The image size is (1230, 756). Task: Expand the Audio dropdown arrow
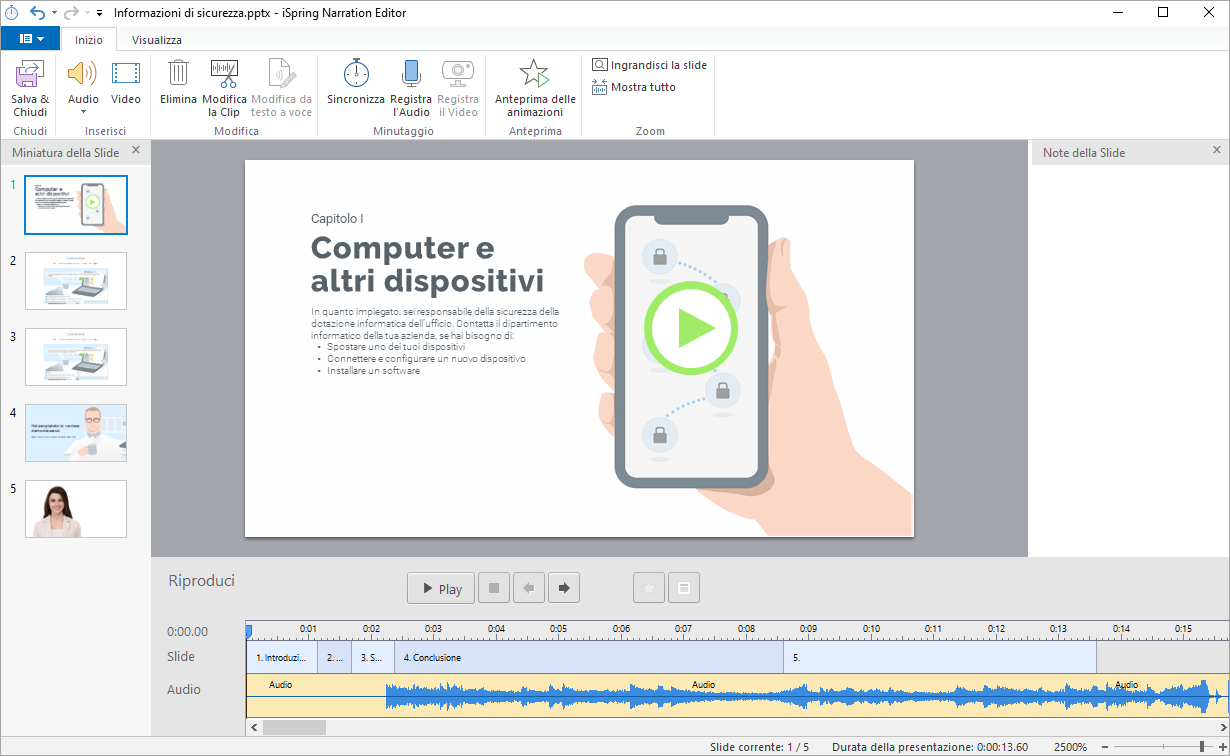(x=83, y=112)
